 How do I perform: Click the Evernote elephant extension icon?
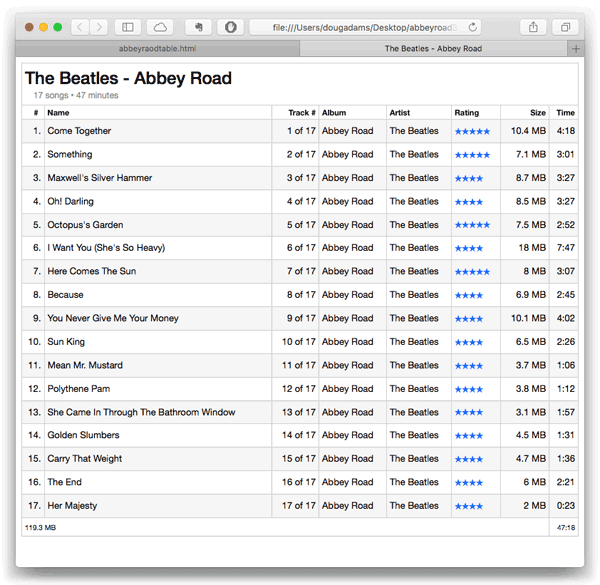[198, 27]
